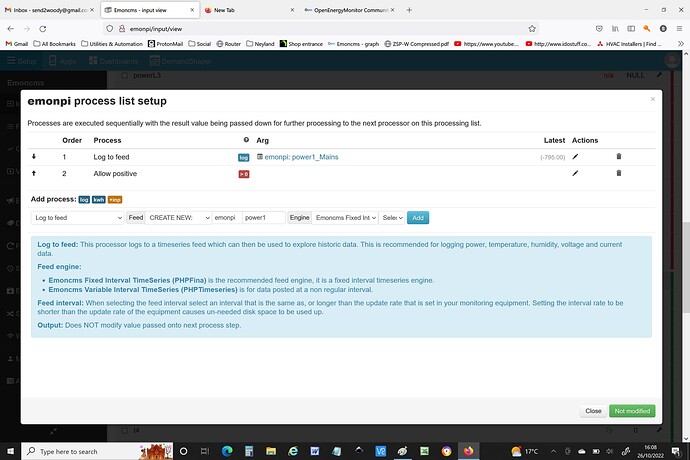Filter add process by 'log' badge
690x460 pixels.
pyautogui.click(x=84, y=200)
